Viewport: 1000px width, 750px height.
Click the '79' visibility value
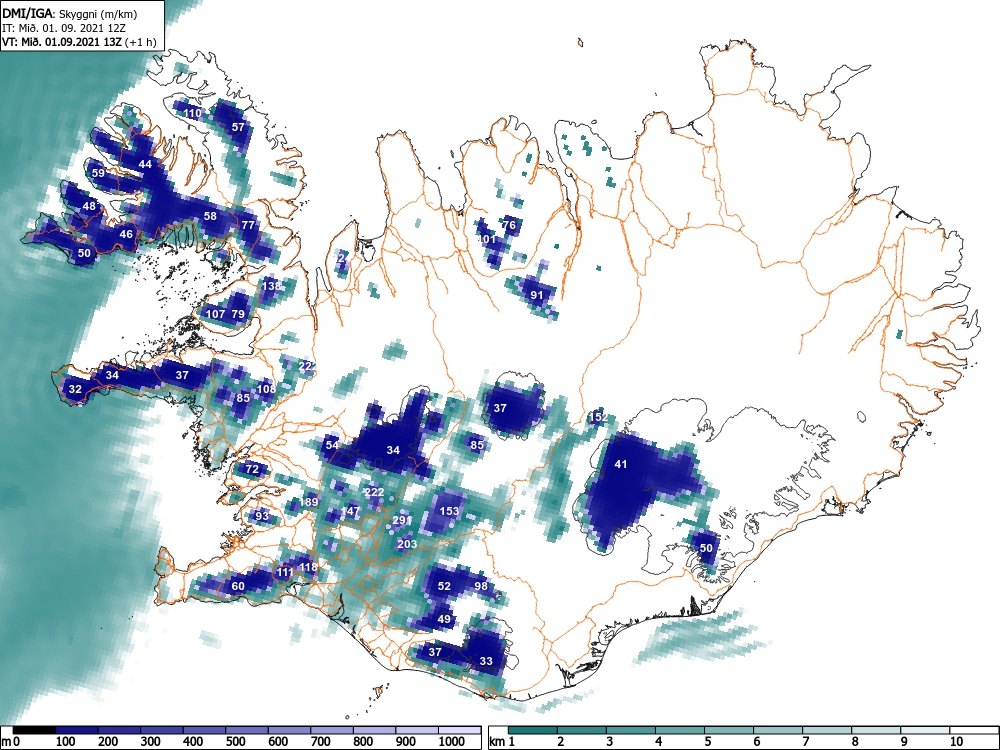[x=238, y=314]
